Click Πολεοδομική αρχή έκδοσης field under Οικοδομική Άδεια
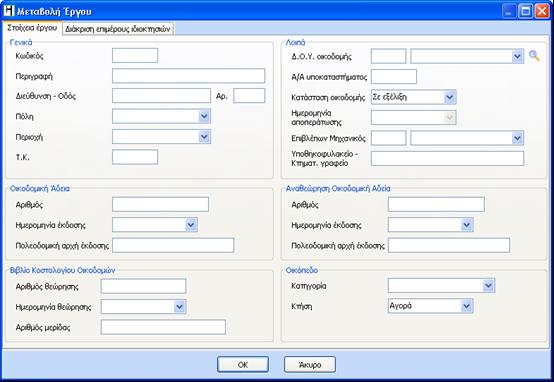The image size is (554, 382). [173, 245]
